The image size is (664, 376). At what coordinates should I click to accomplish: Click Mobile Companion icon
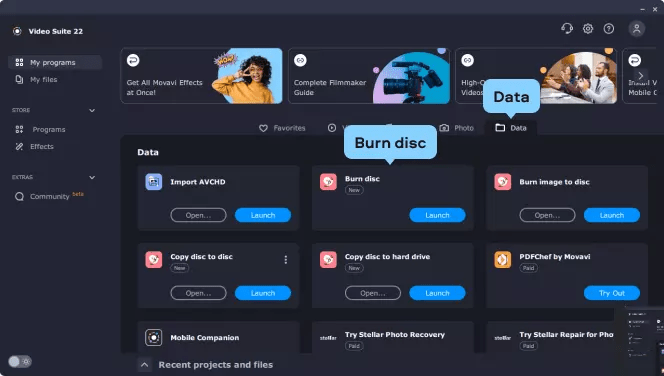(x=154, y=337)
